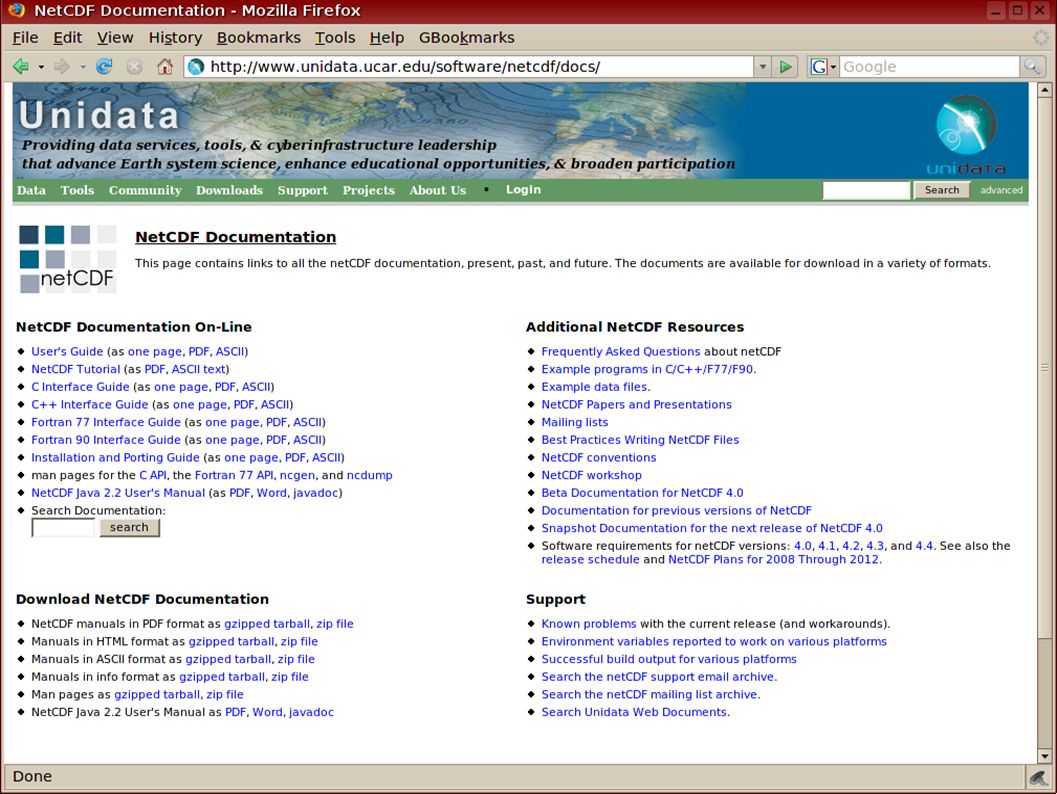Click the Unidata globe logo in the banner

[966, 125]
